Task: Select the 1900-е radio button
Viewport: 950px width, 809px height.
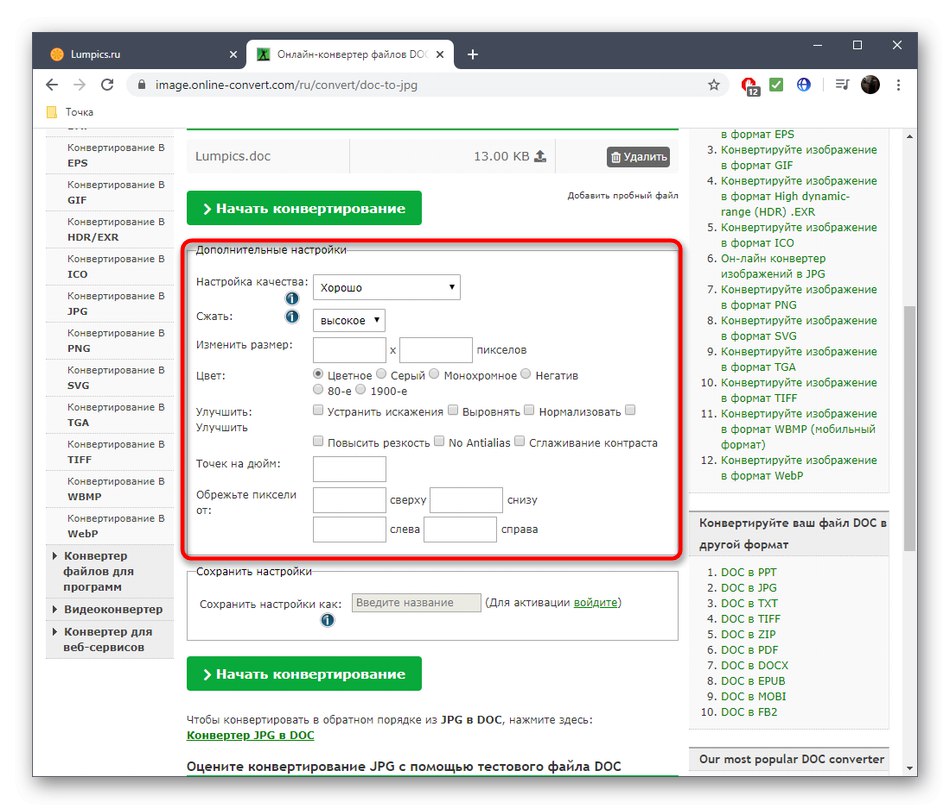Action: pyautogui.click(x=361, y=390)
